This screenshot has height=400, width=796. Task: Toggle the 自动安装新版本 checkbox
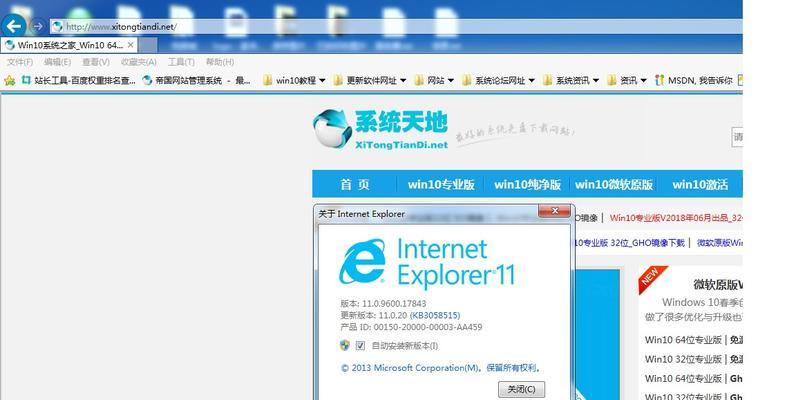pyautogui.click(x=360, y=346)
